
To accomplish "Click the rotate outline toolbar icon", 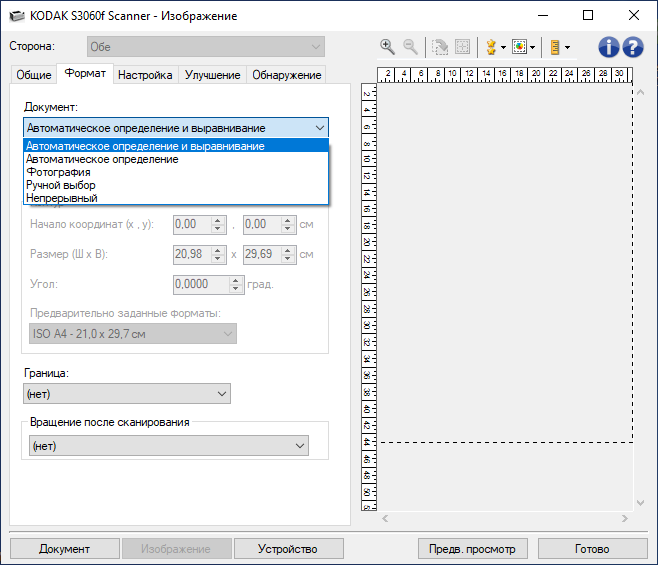I will point(440,47).
